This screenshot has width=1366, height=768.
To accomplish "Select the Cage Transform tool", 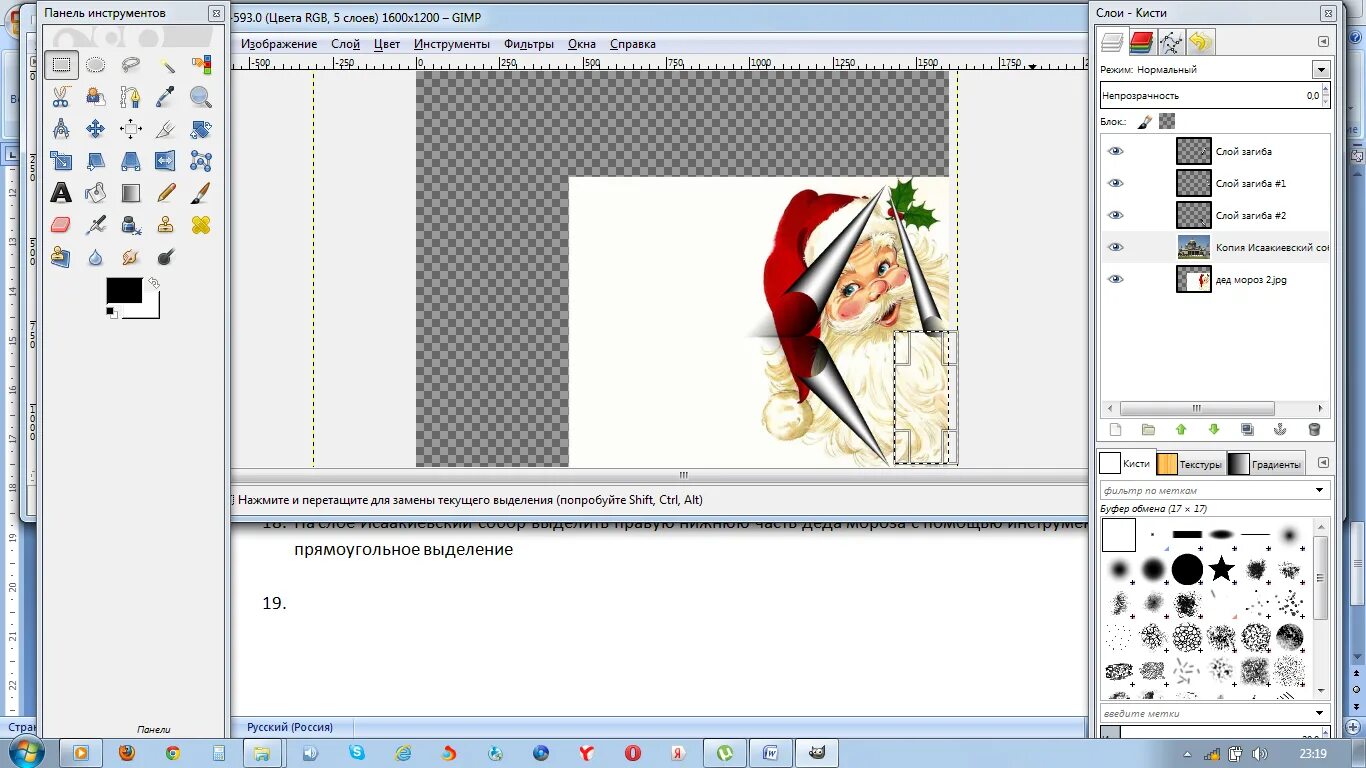I will [x=201, y=161].
